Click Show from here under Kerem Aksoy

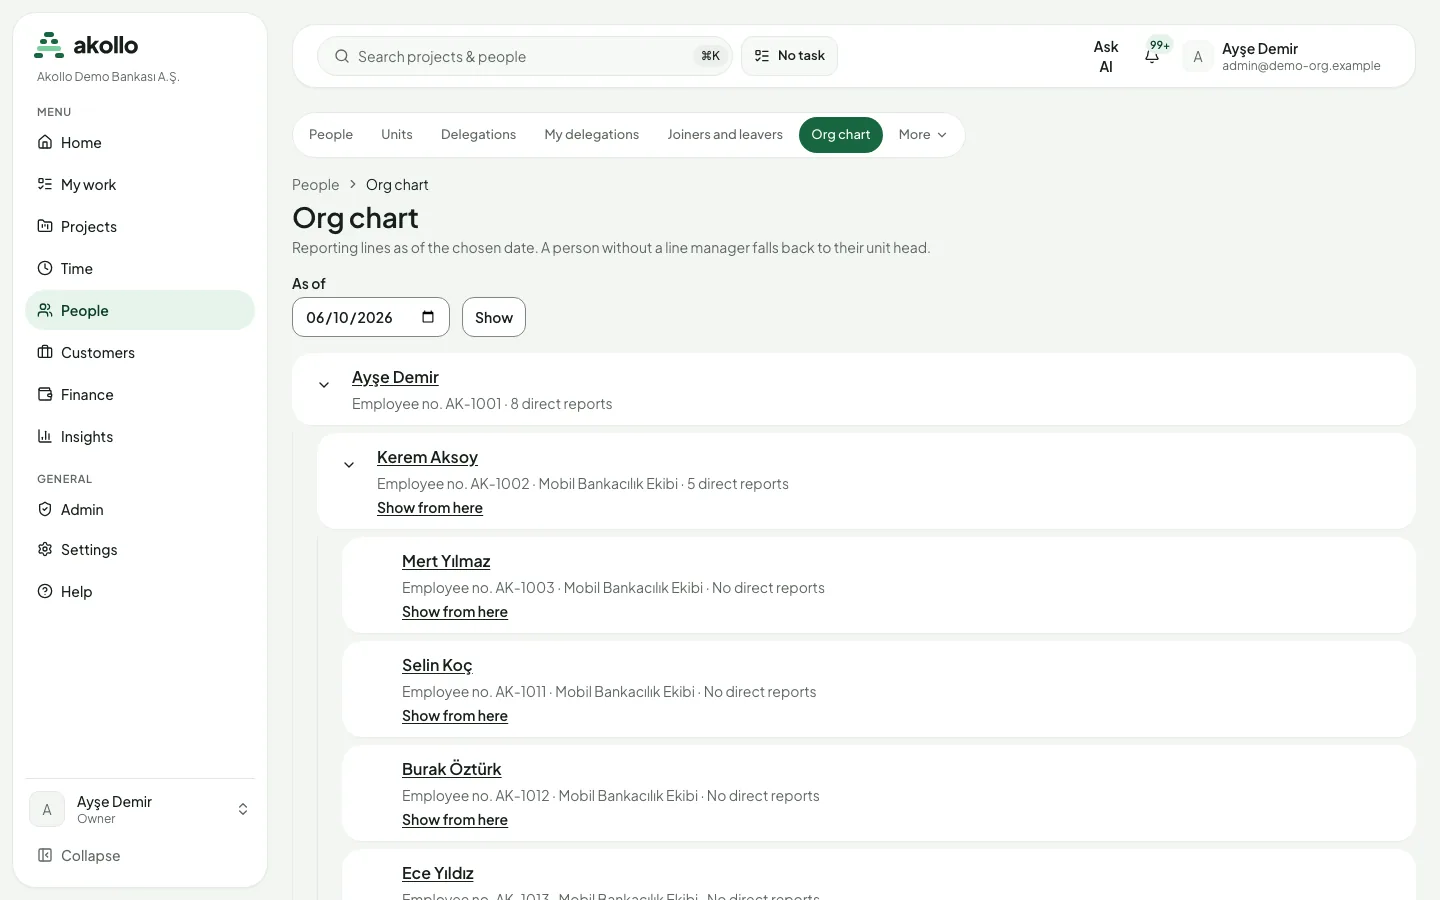point(430,508)
